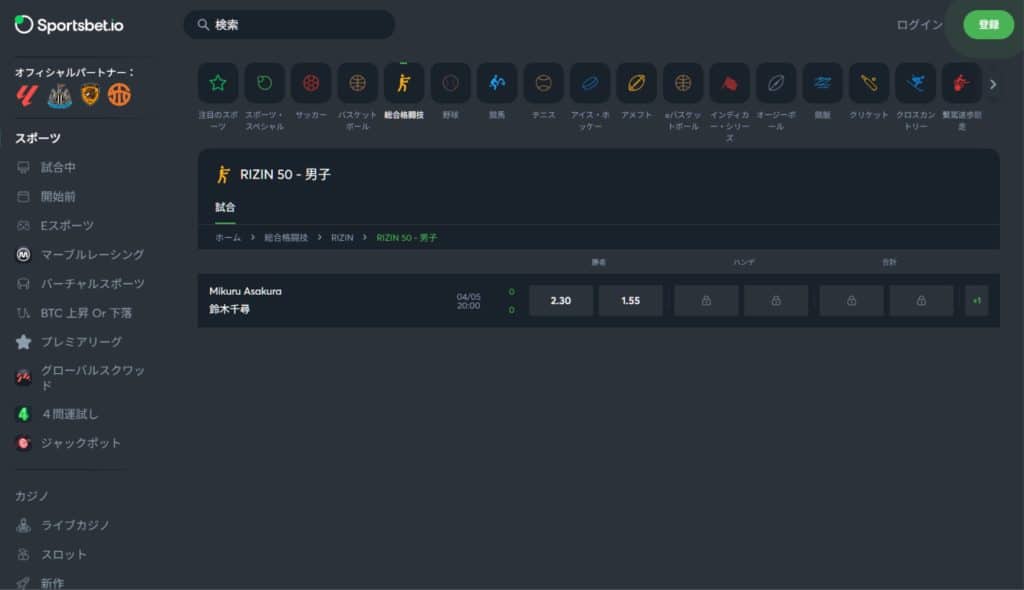
Task: Select the baseball (野球) icon
Action: tap(451, 83)
